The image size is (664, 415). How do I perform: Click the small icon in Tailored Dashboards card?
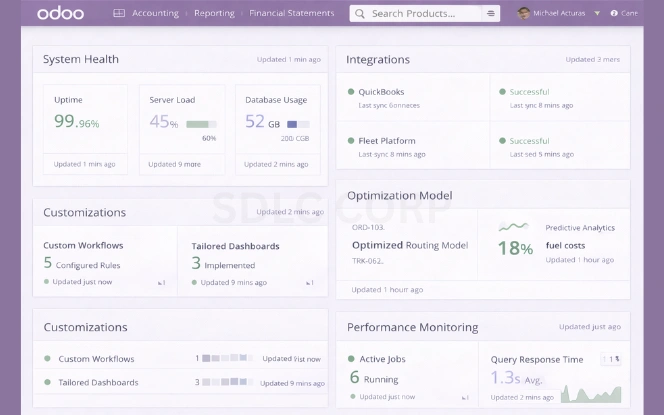tap(310, 282)
